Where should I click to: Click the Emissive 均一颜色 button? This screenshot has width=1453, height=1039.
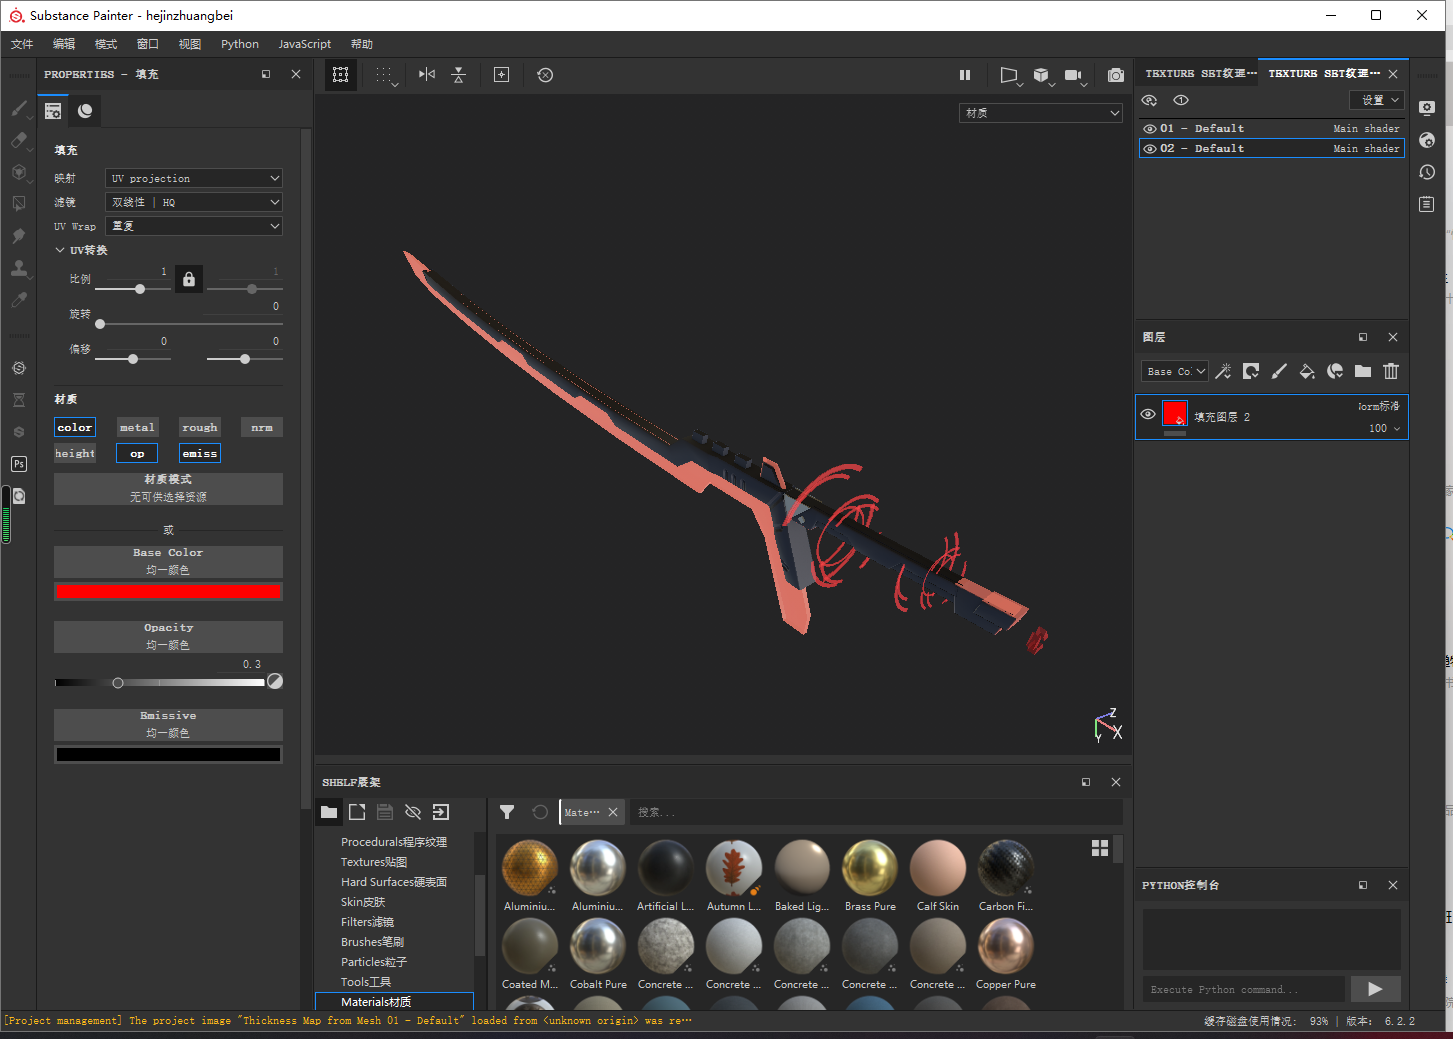pyautogui.click(x=168, y=724)
